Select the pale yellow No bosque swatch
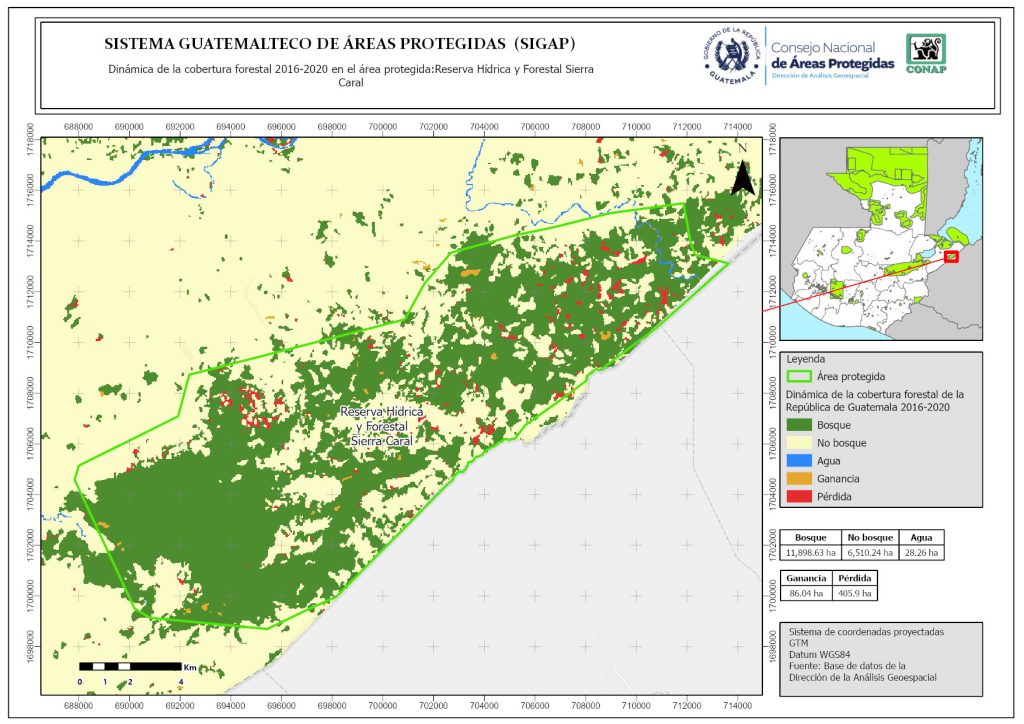This screenshot has width=1024, height=724. click(x=800, y=443)
